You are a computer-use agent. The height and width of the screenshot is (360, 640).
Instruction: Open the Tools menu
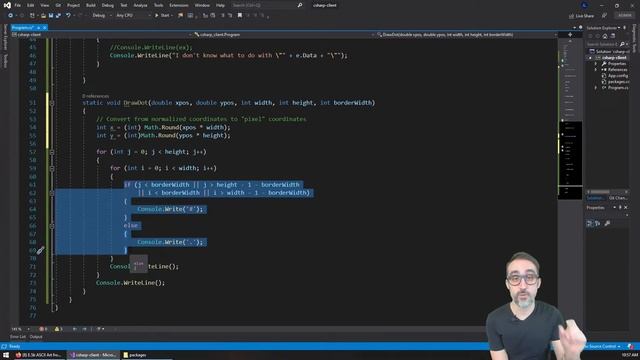click(x=158, y=5)
